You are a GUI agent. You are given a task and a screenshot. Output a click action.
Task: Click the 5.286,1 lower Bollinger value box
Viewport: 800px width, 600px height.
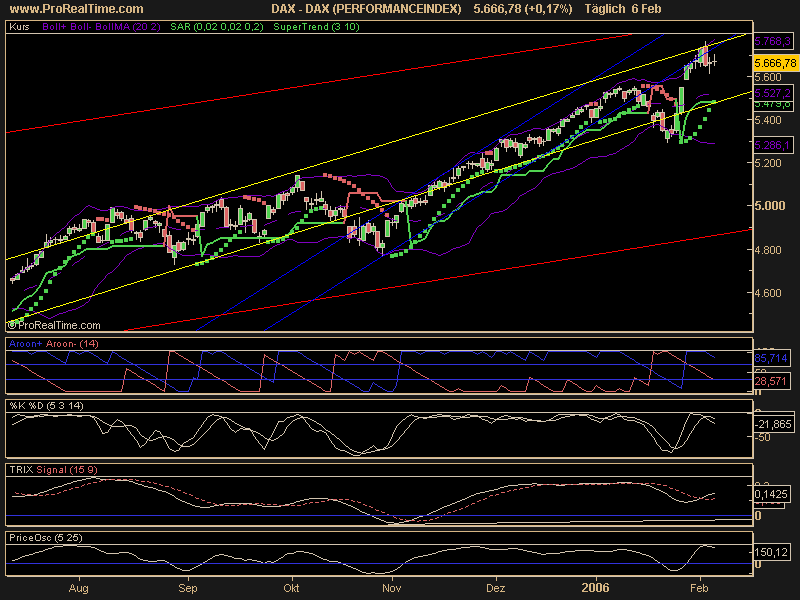[773, 145]
